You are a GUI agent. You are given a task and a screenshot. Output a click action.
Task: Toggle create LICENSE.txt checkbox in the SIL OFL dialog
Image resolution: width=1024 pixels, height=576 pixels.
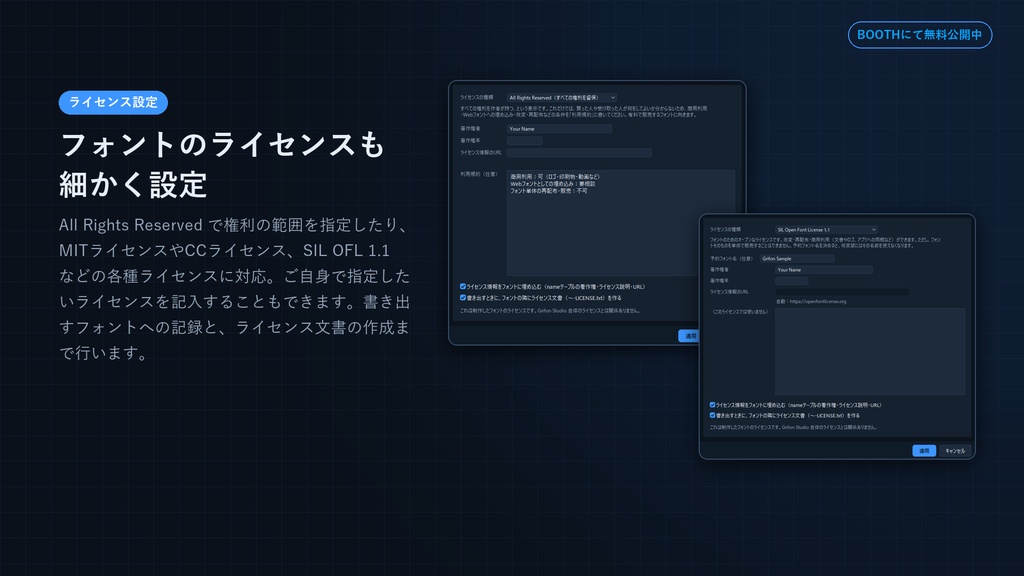712,415
